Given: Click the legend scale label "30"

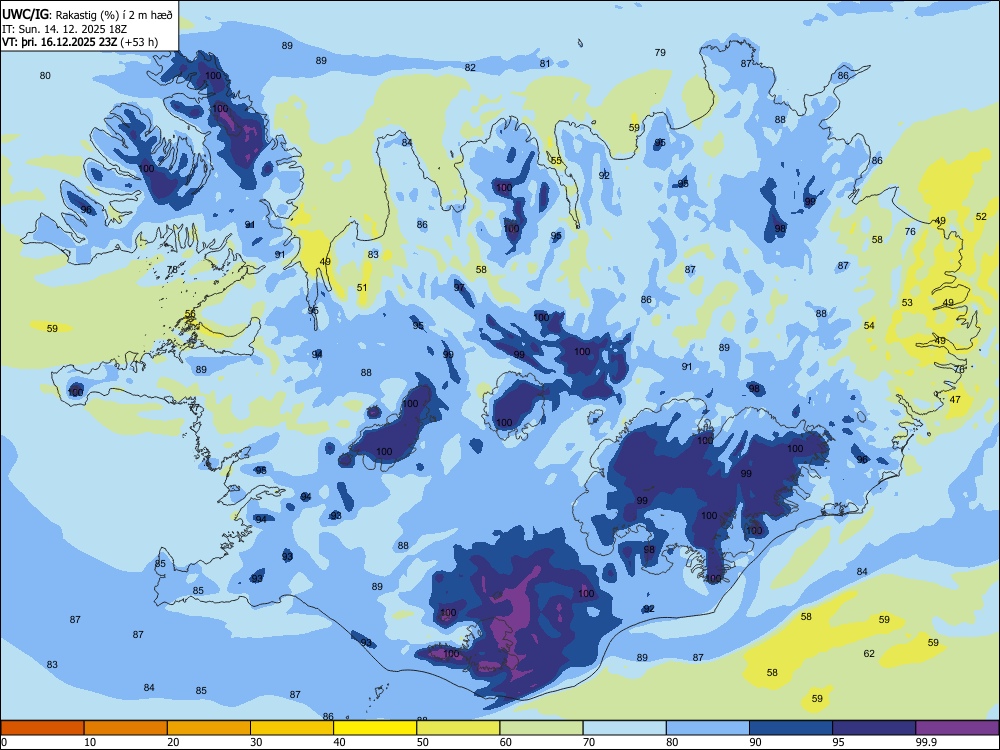Looking at the screenshot, I should [256, 742].
